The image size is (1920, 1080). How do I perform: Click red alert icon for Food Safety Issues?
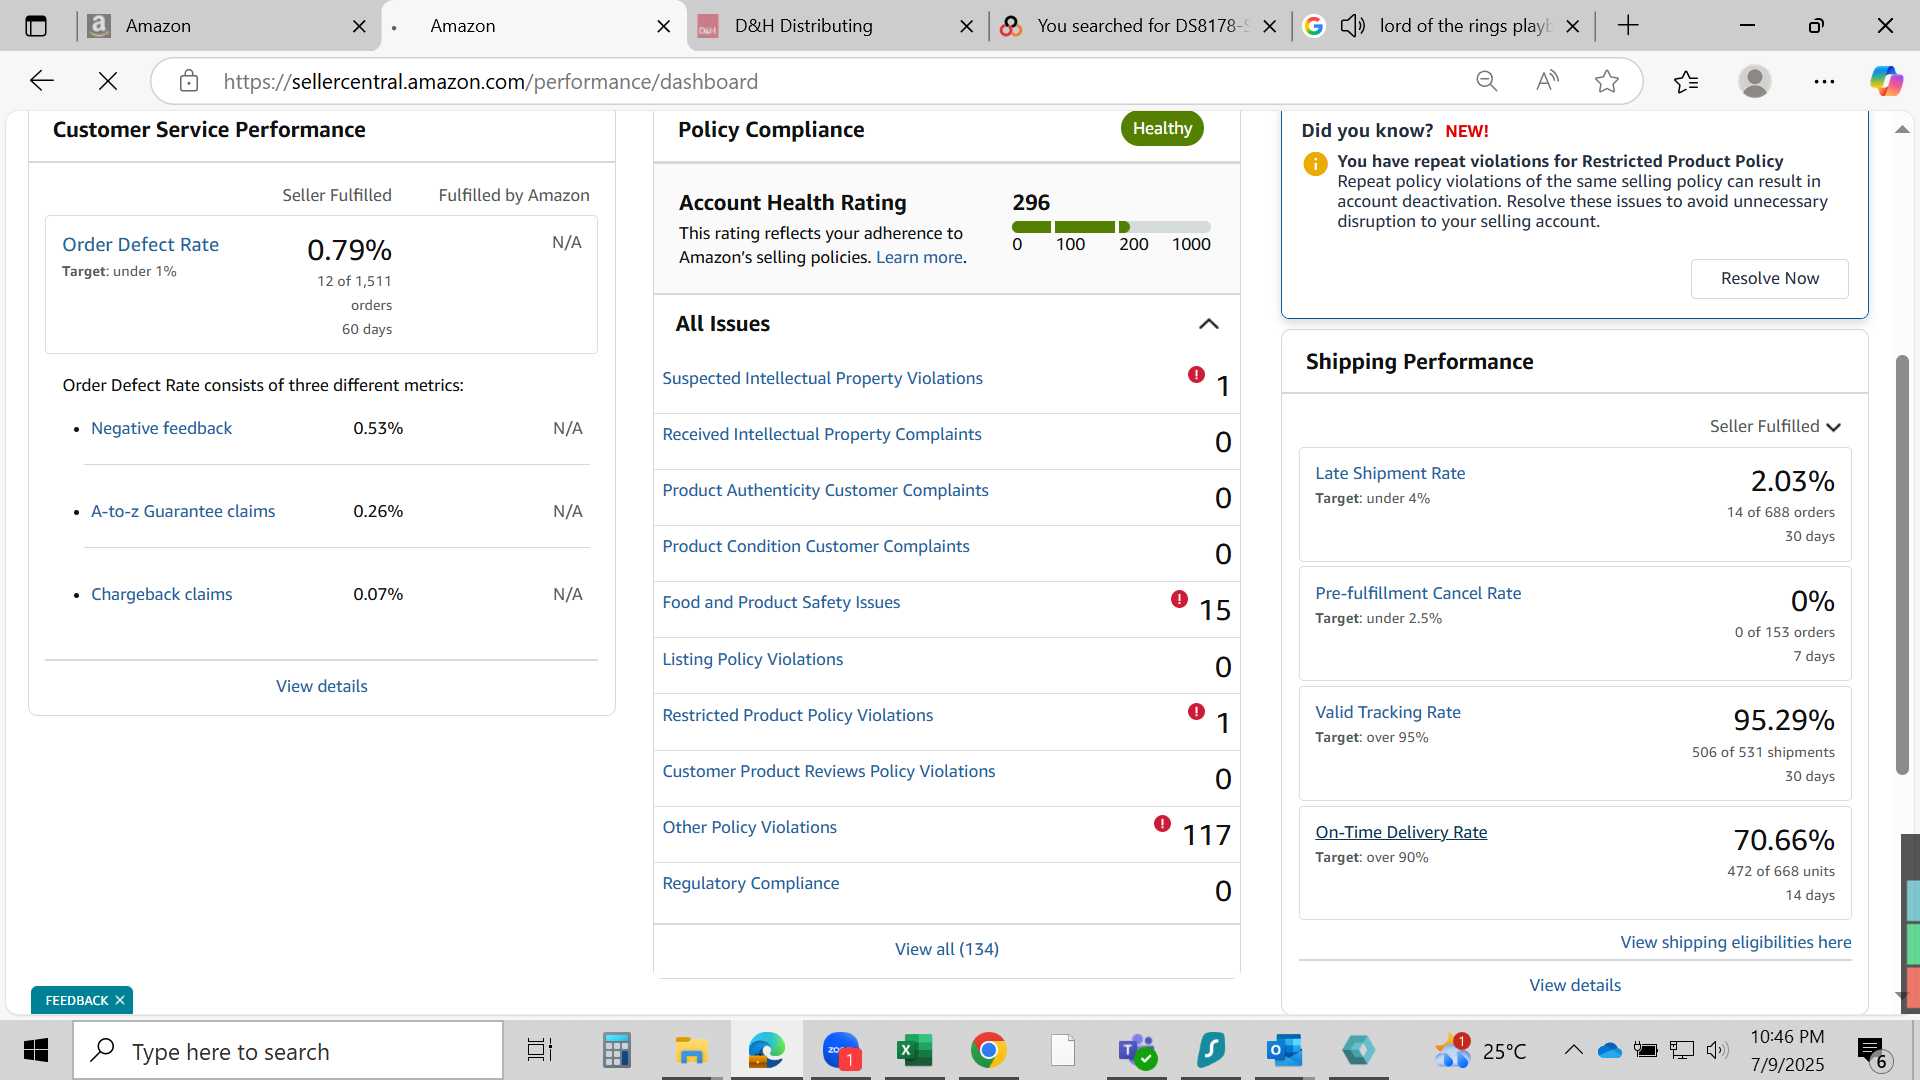[x=1179, y=599]
